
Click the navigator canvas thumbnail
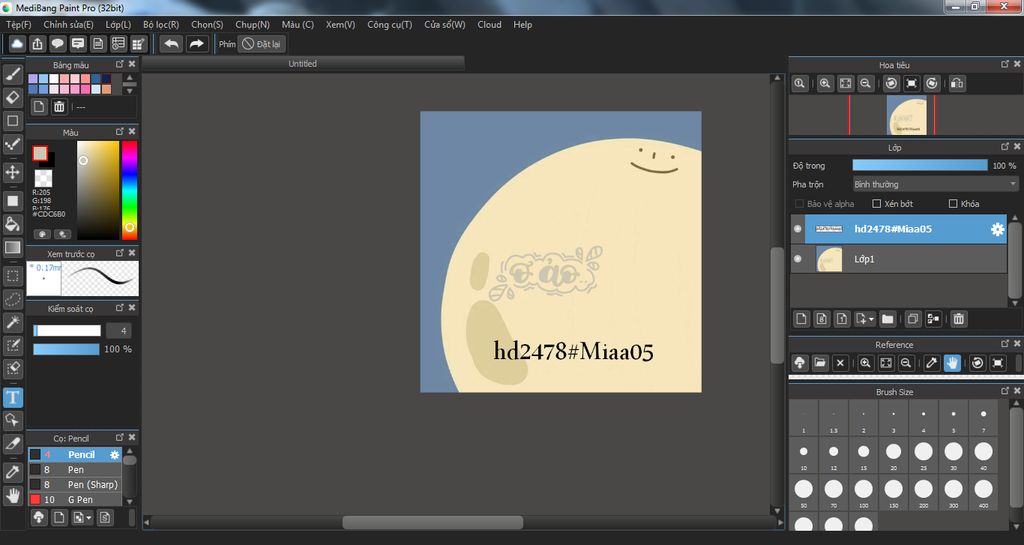907,116
